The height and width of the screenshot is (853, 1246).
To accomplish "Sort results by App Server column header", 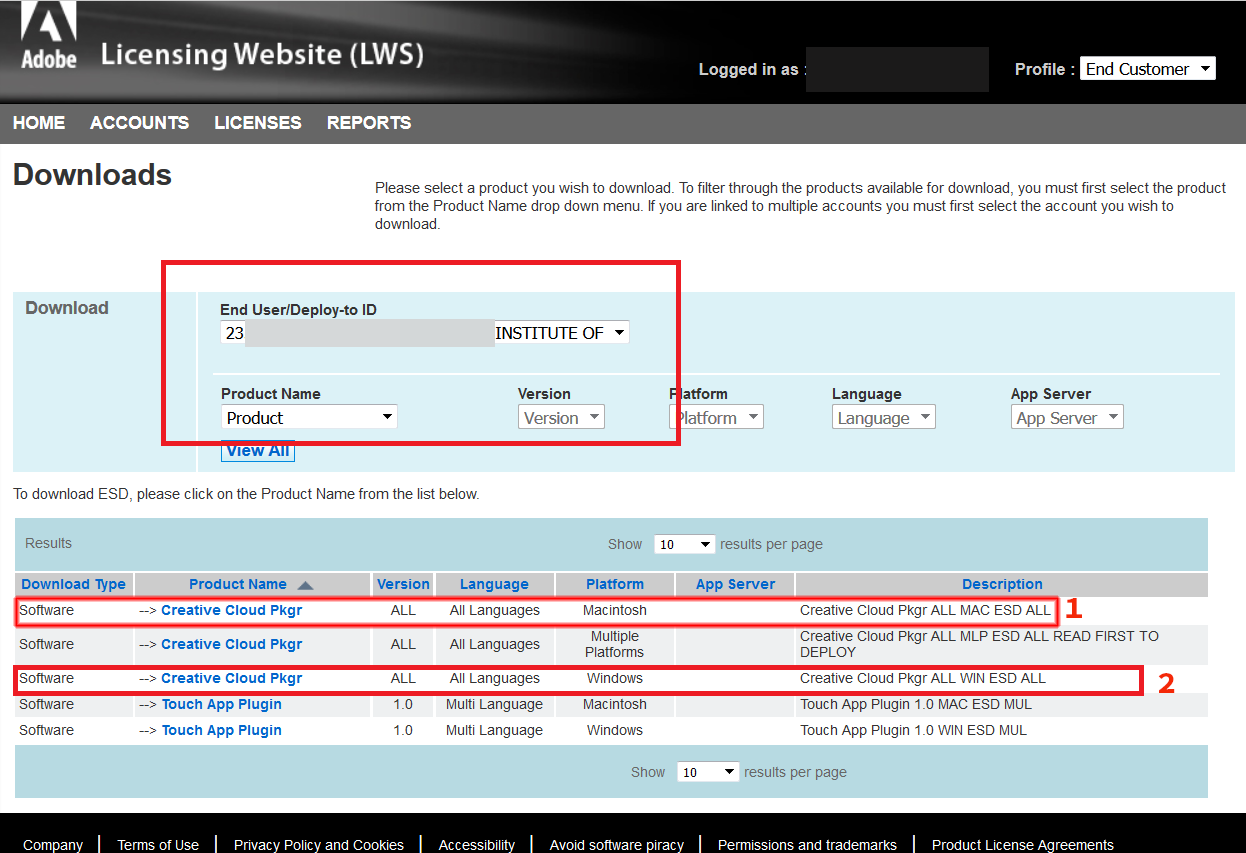I will tap(735, 584).
